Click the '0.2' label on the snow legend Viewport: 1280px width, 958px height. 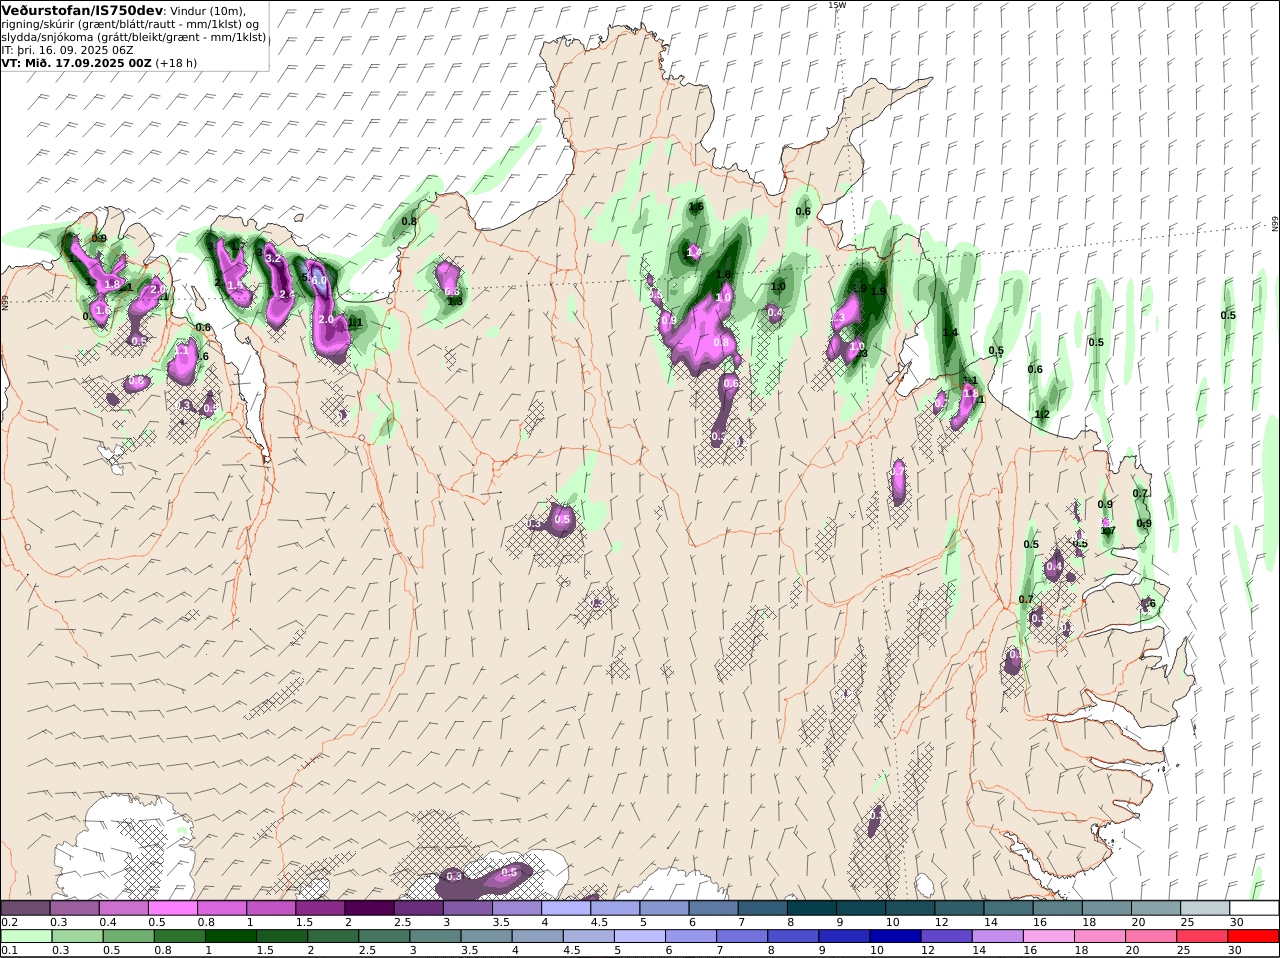pyautogui.click(x=9, y=922)
